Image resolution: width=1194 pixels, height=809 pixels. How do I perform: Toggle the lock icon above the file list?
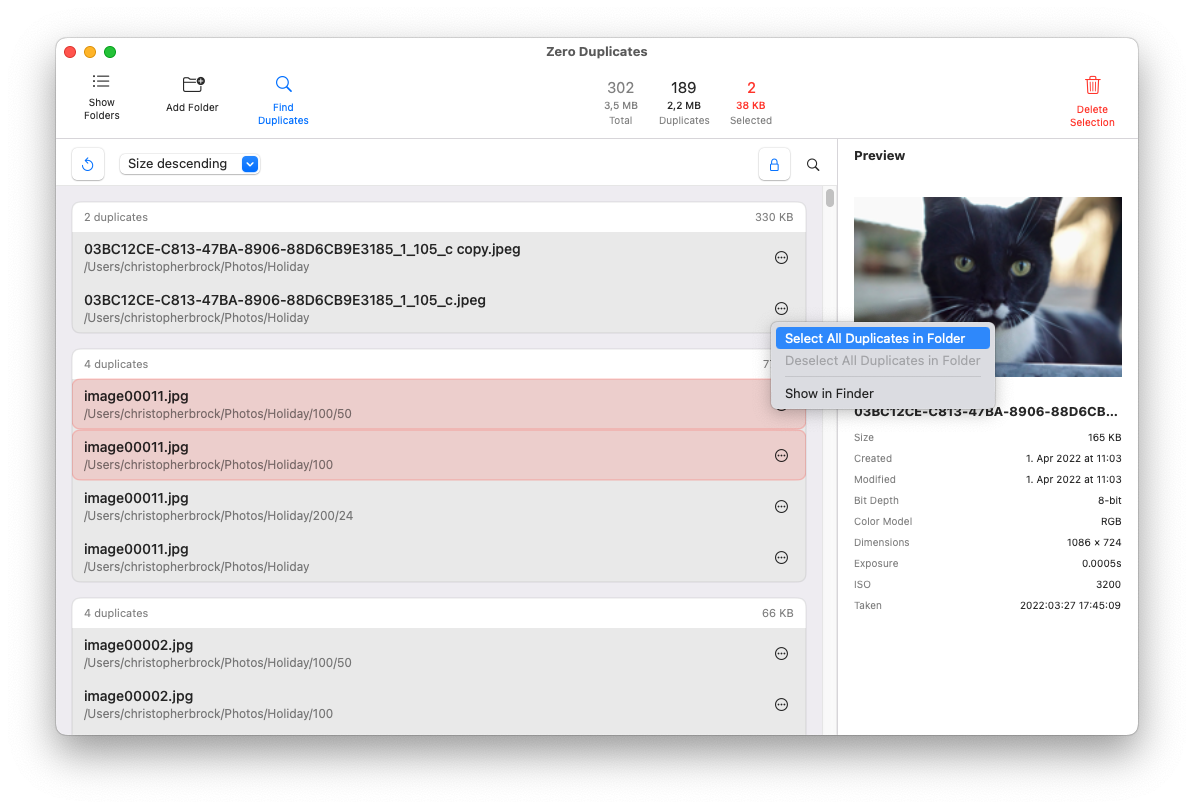point(774,164)
